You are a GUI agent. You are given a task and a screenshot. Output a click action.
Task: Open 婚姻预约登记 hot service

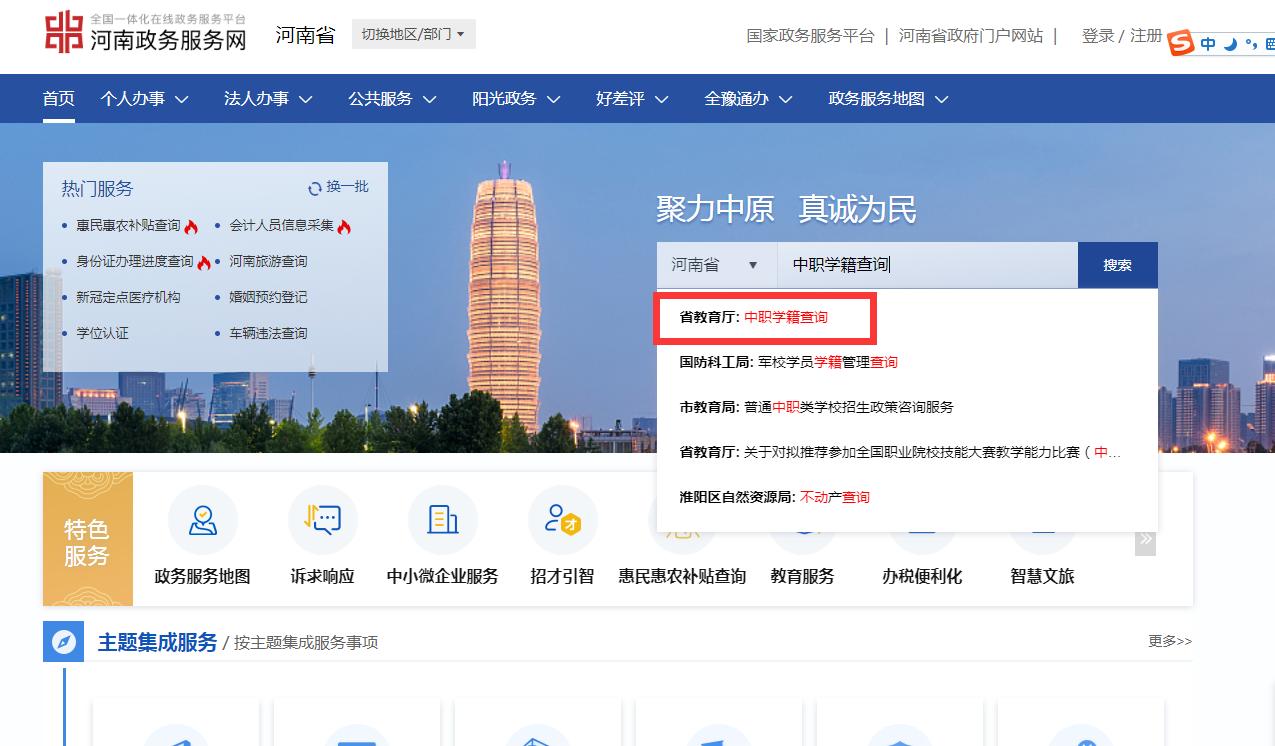(x=268, y=298)
